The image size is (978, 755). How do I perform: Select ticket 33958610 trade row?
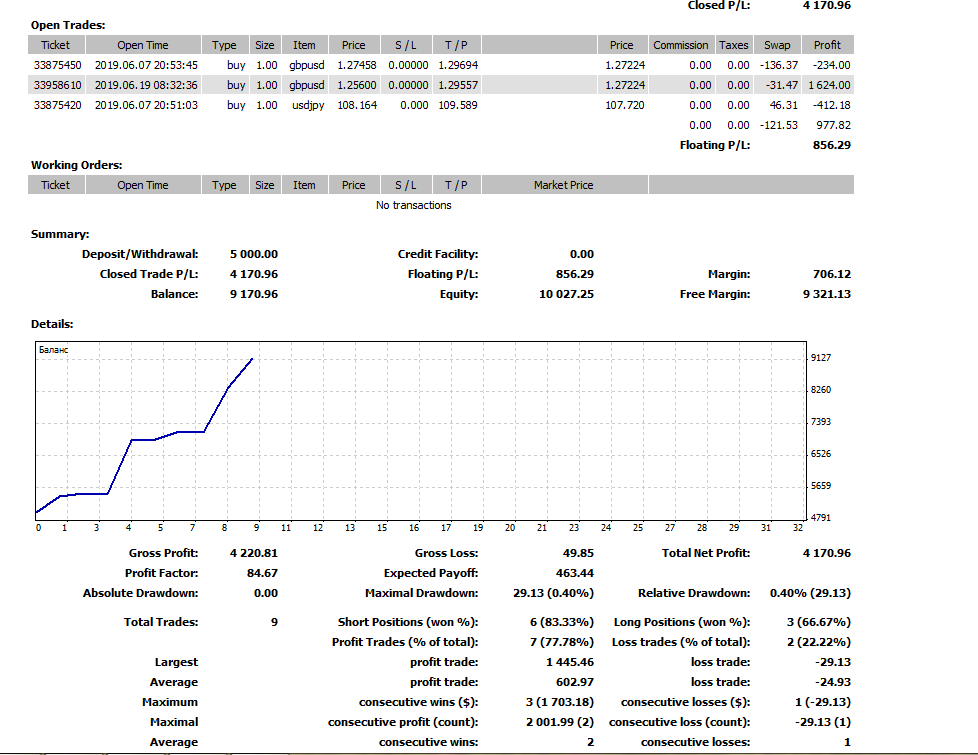(56, 85)
